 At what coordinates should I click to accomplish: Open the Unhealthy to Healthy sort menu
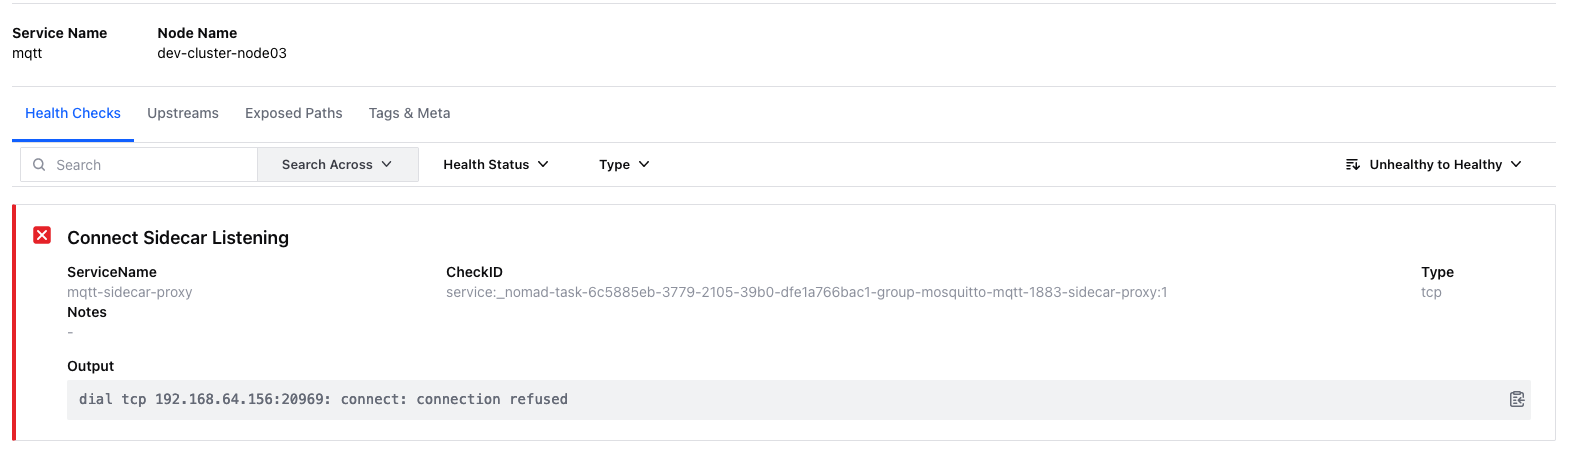1436,165
